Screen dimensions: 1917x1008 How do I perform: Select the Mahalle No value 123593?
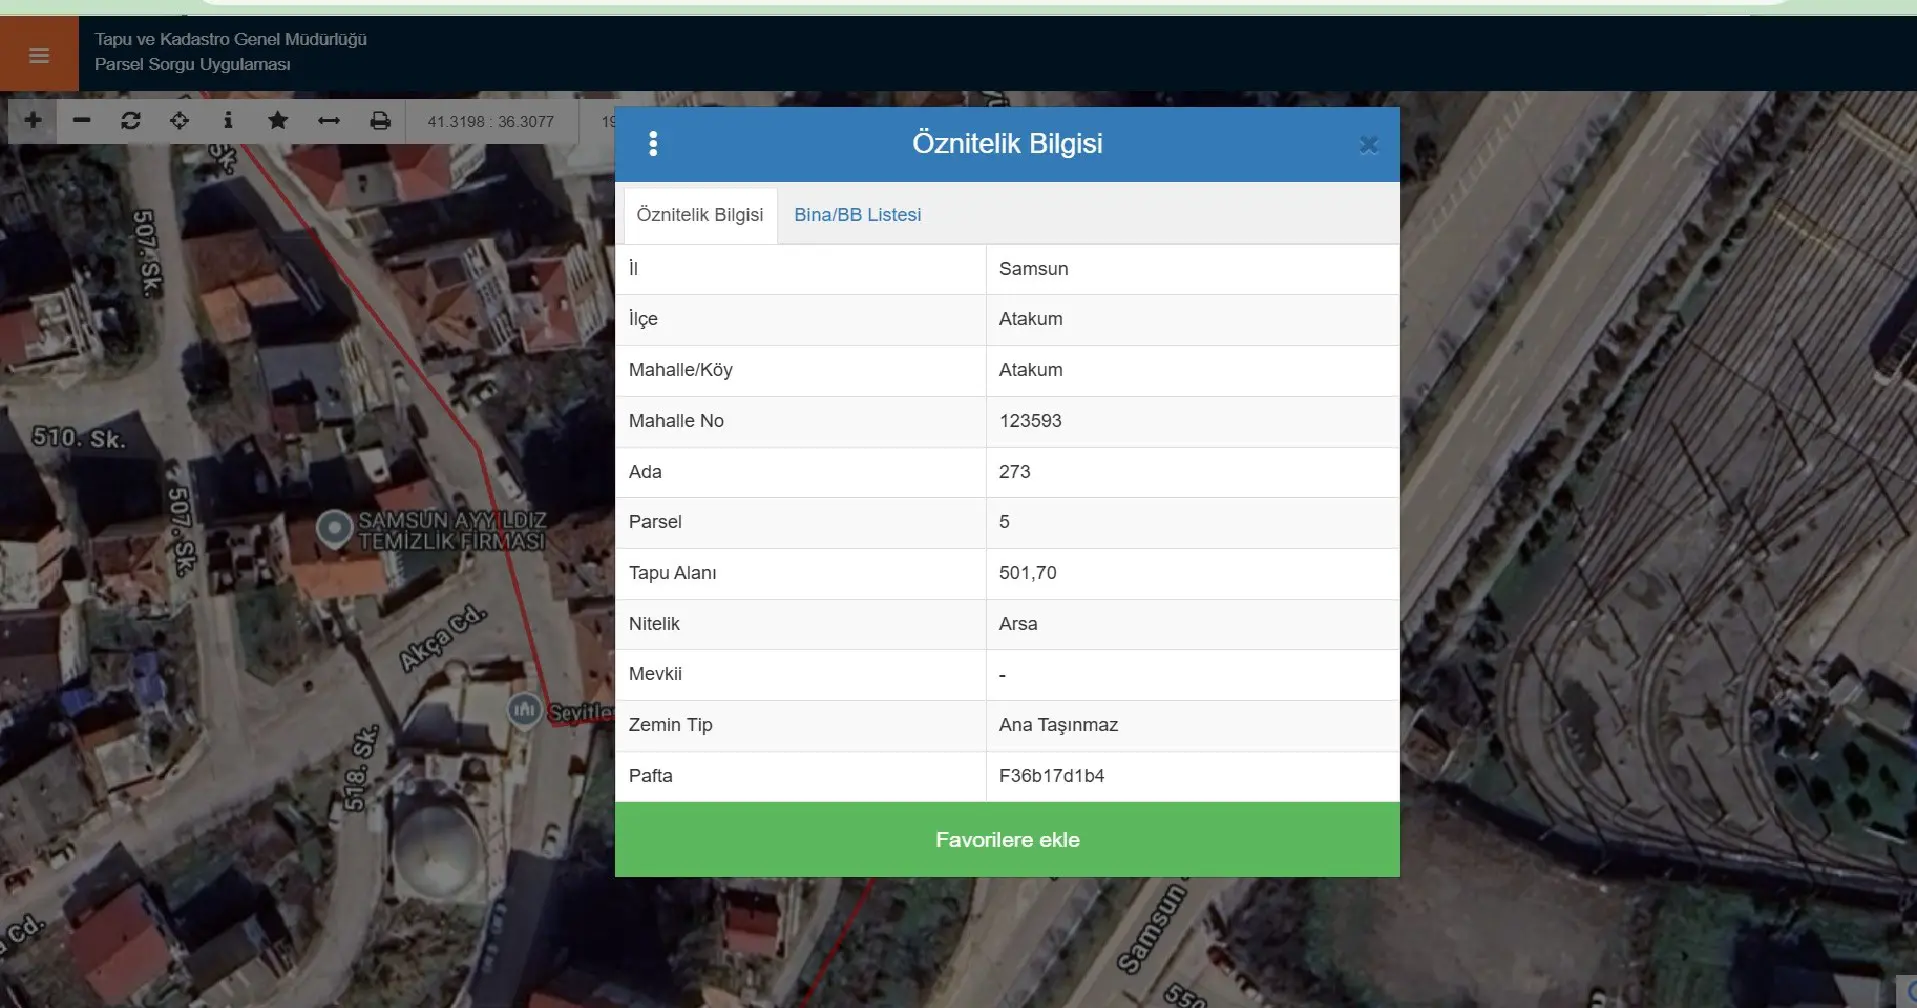pos(1030,421)
